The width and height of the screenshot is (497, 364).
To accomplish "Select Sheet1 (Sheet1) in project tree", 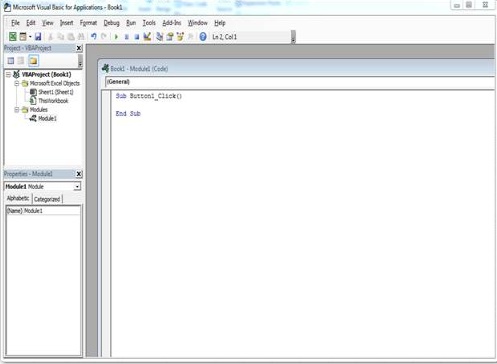I will [x=56, y=92].
